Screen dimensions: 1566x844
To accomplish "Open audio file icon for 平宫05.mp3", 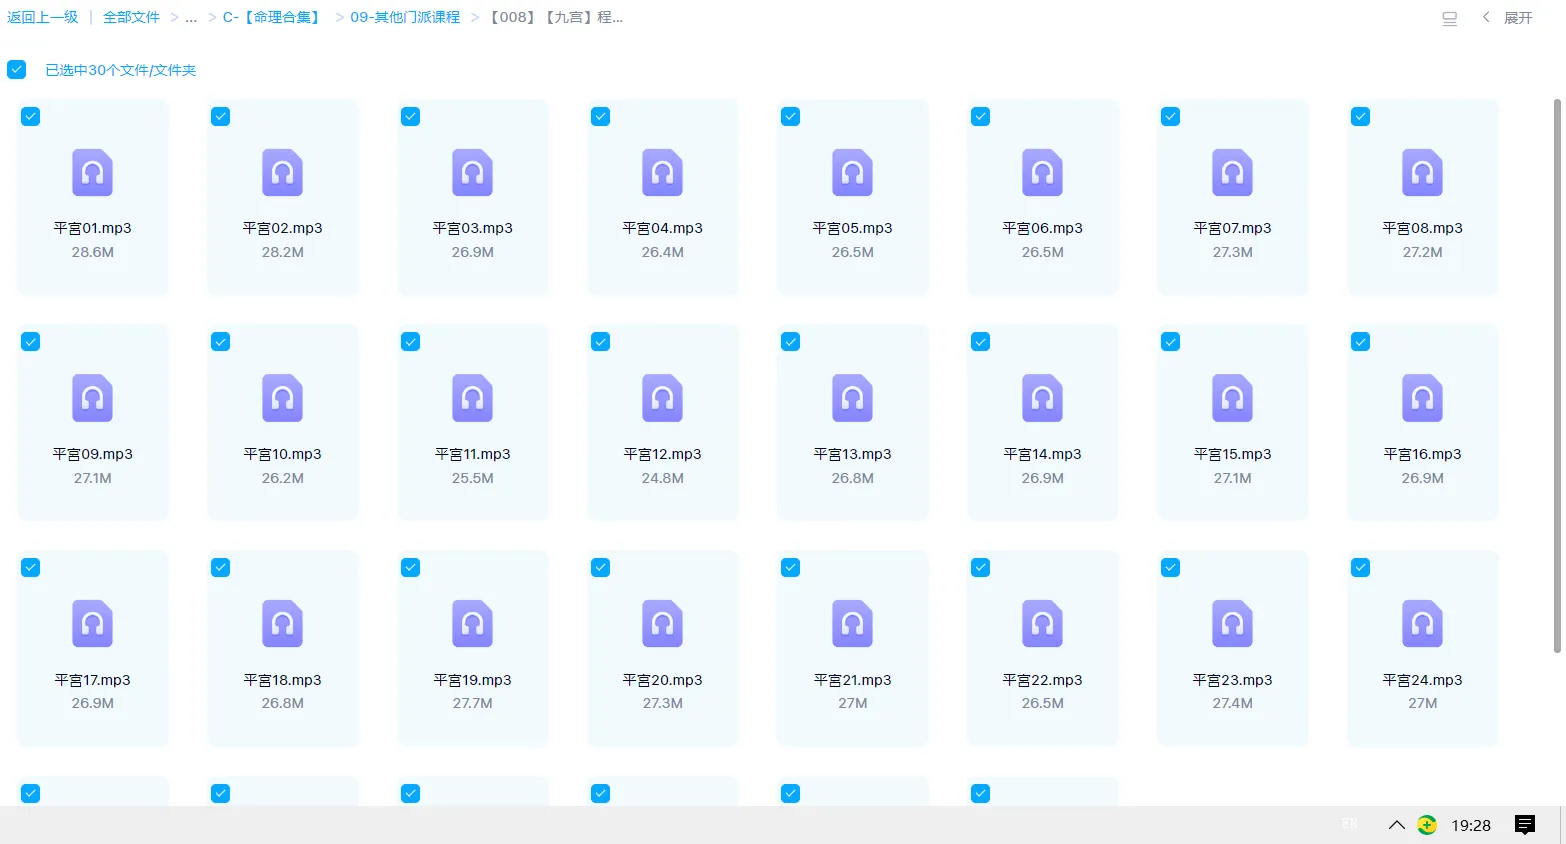I will [x=852, y=173].
